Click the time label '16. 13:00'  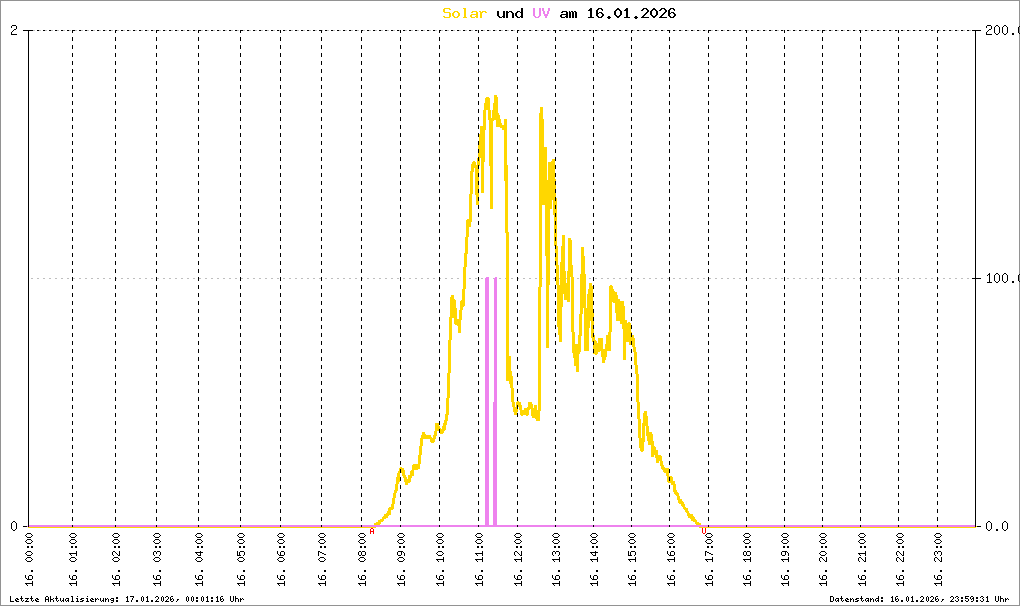[556, 559]
